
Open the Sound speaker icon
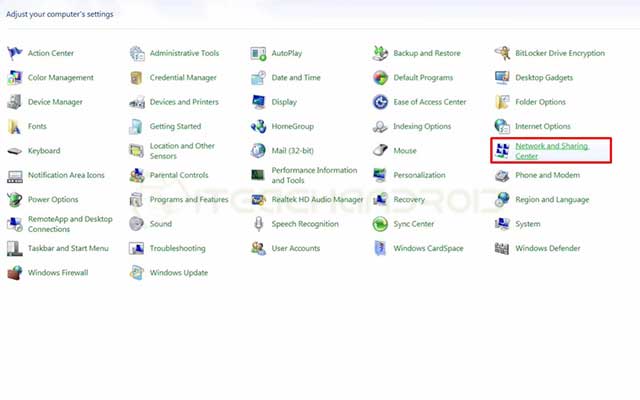pos(137,224)
